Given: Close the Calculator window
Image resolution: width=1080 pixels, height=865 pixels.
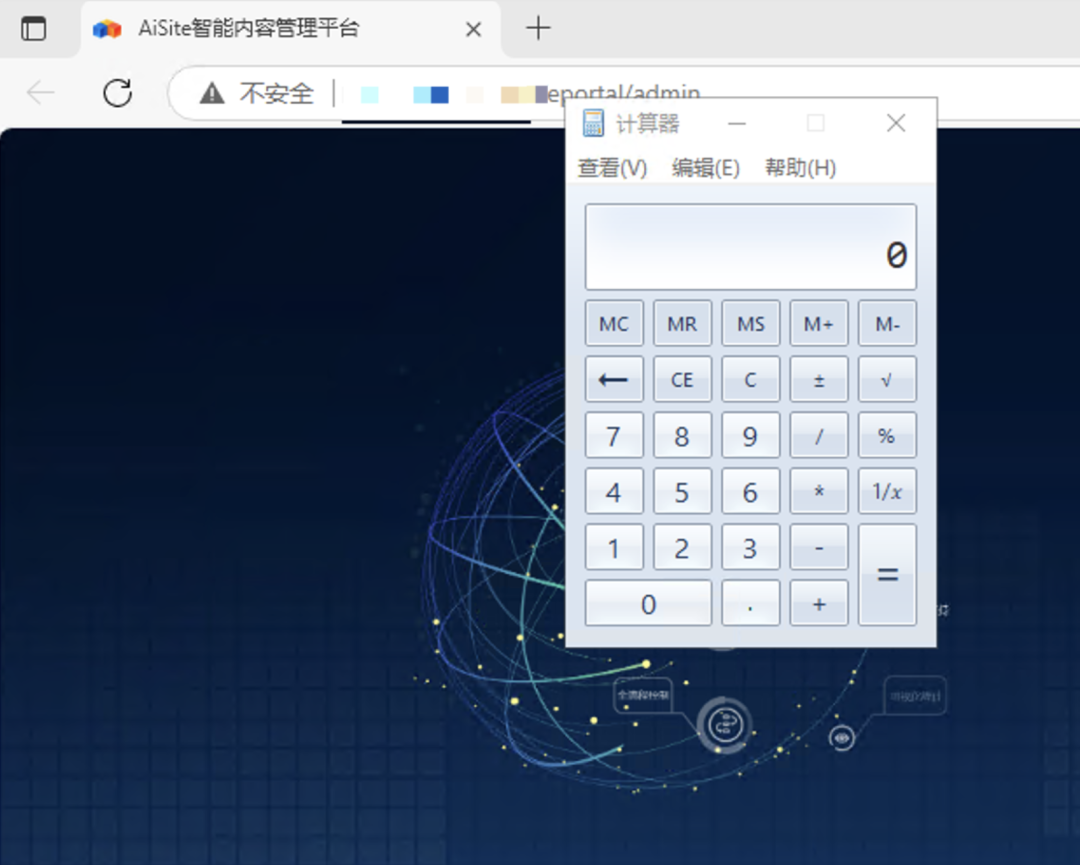Looking at the screenshot, I should click(x=896, y=123).
